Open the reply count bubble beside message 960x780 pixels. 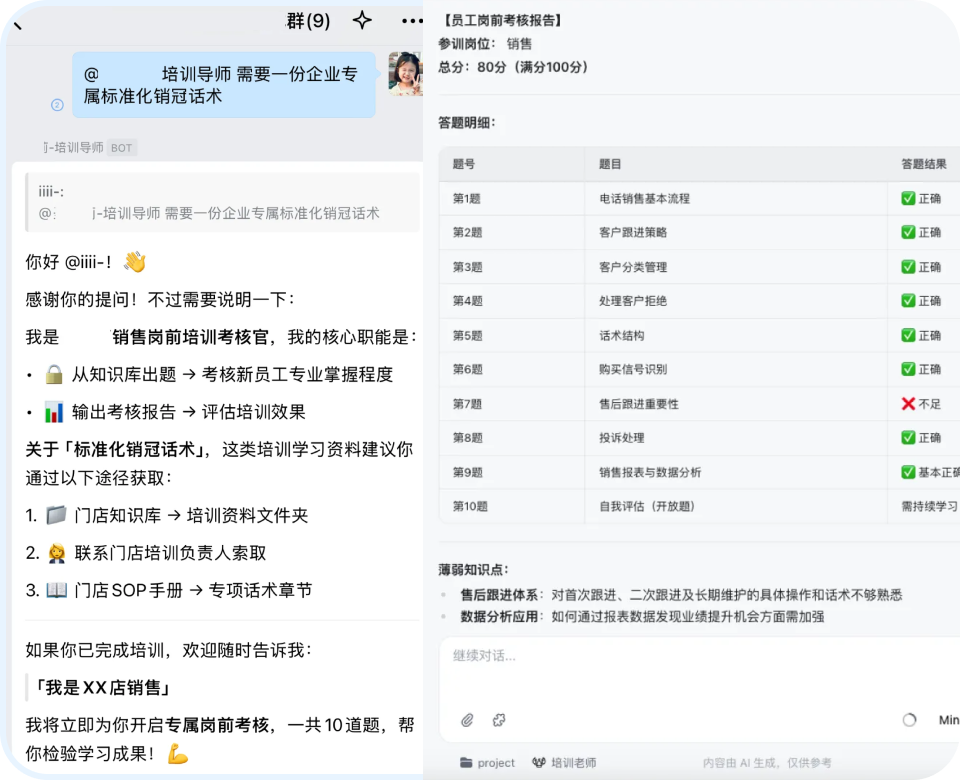click(57, 105)
